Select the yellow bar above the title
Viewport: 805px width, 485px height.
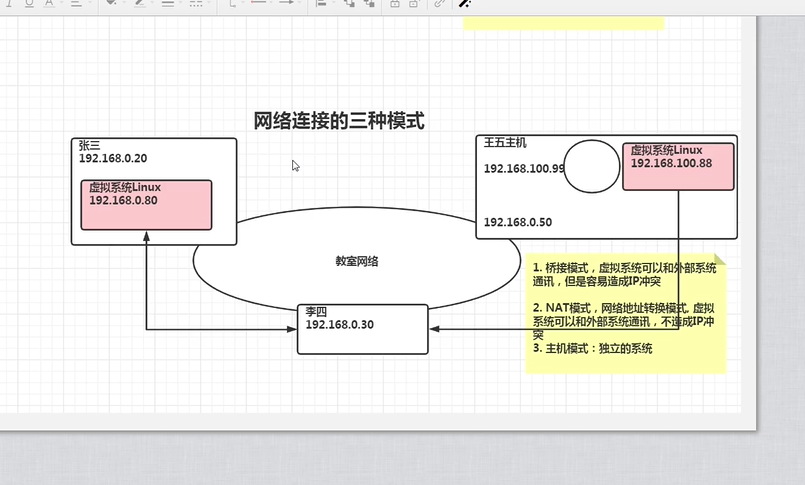tap(564, 23)
